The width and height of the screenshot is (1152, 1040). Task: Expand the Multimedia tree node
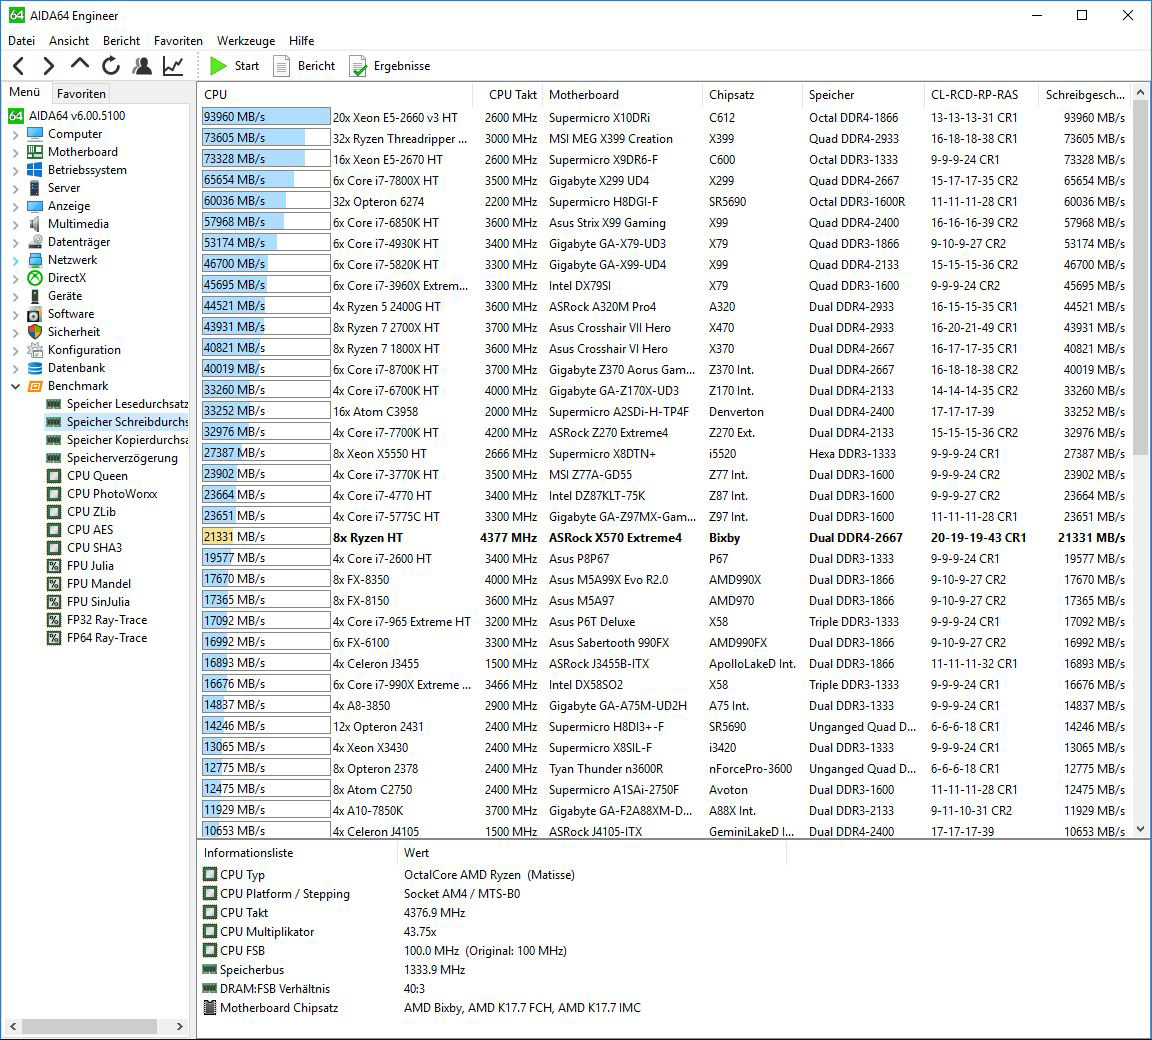coord(15,224)
